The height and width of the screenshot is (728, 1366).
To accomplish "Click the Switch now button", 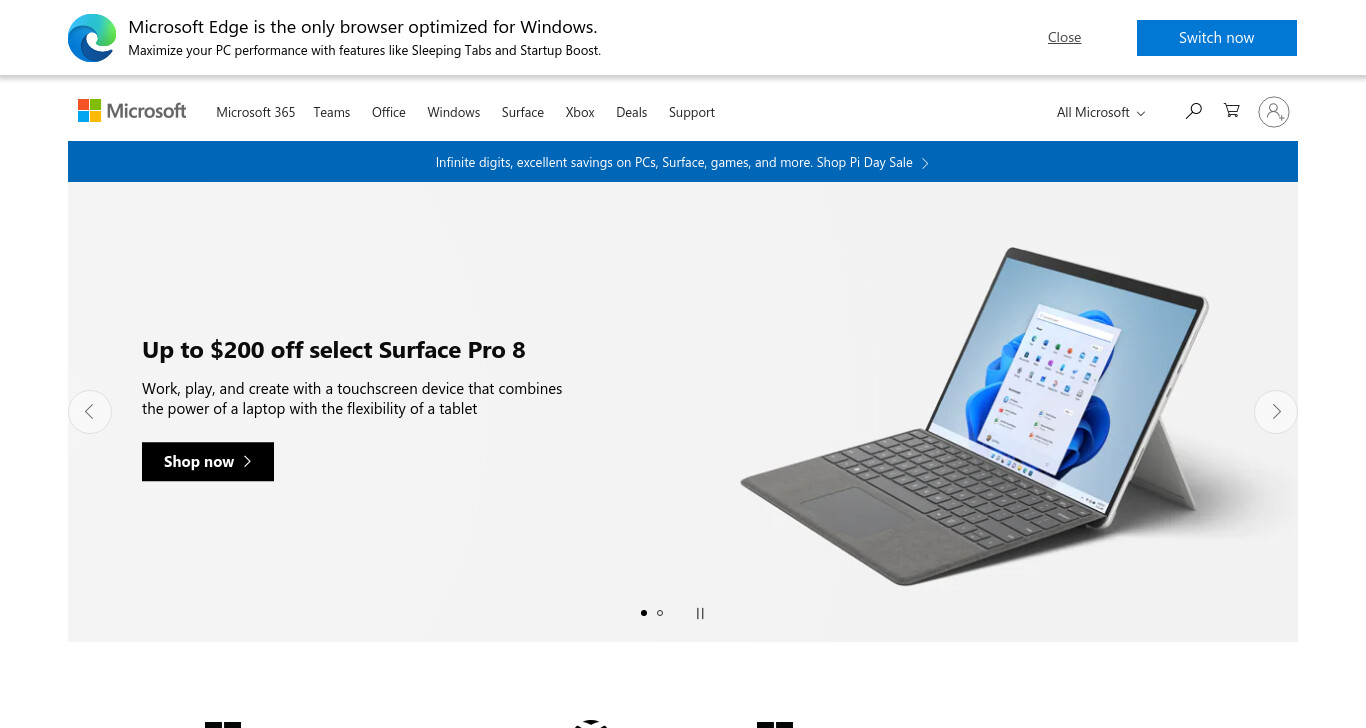I will (x=1217, y=38).
